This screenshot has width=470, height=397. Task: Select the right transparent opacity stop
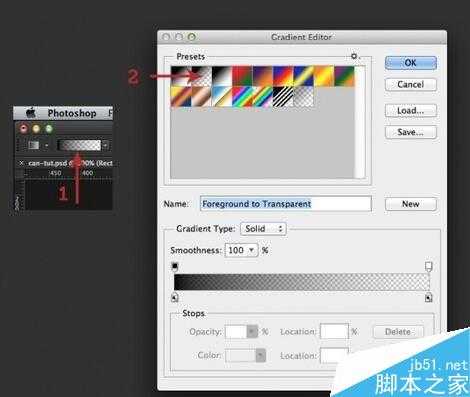click(x=429, y=266)
